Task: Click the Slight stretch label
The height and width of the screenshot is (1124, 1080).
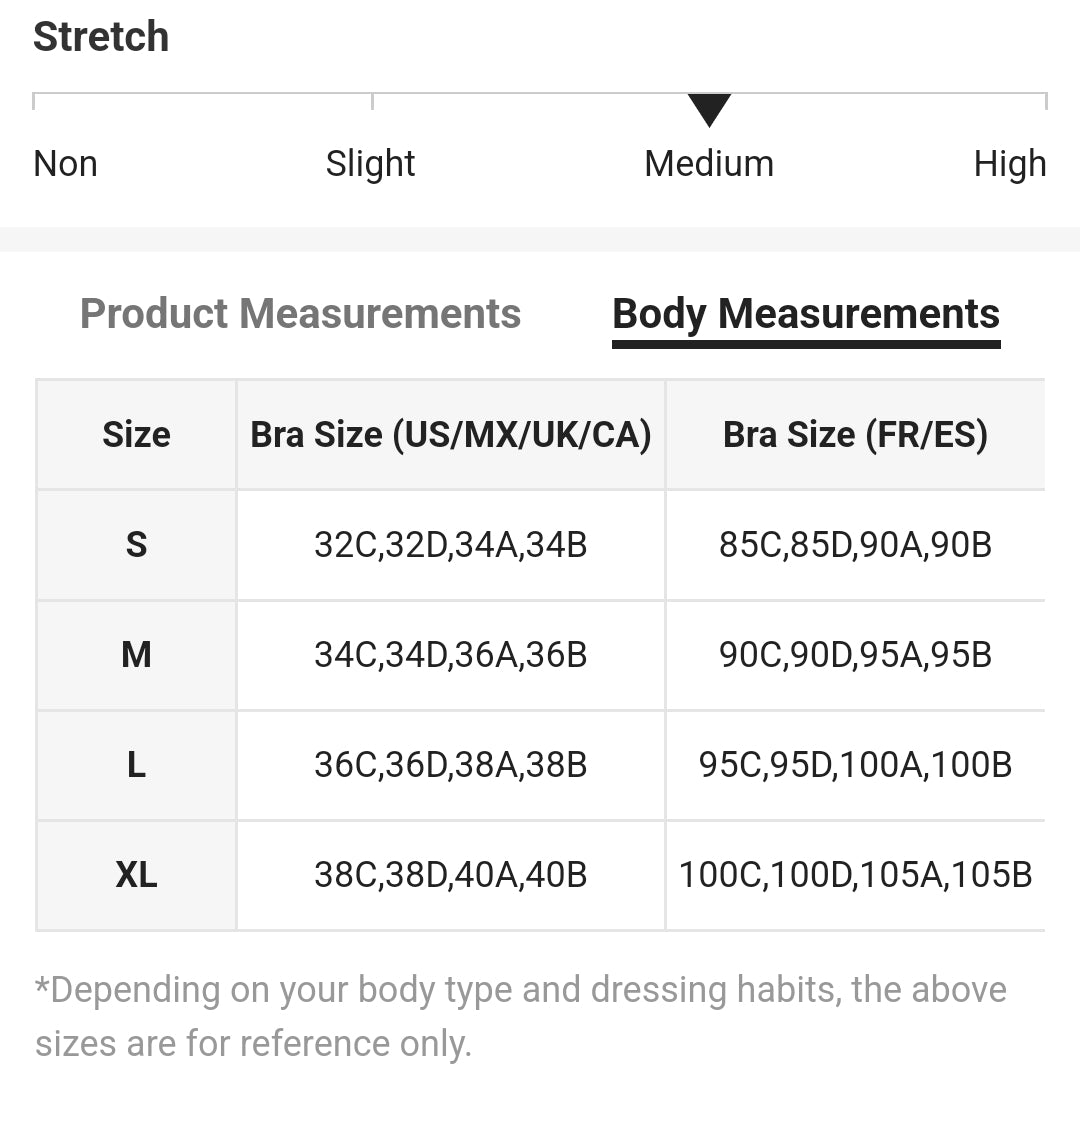Action: pos(370,164)
